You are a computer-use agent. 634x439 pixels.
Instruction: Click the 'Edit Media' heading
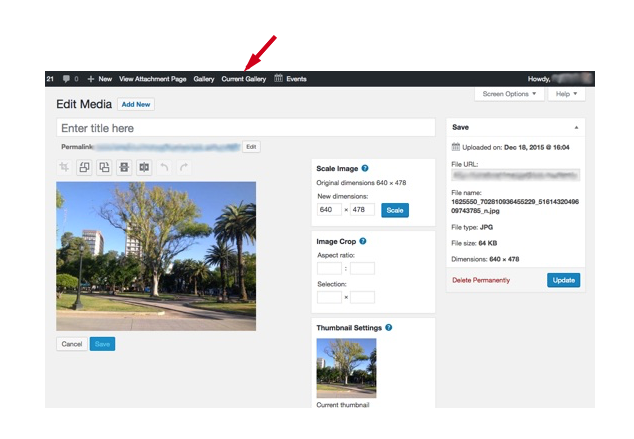tap(84, 104)
